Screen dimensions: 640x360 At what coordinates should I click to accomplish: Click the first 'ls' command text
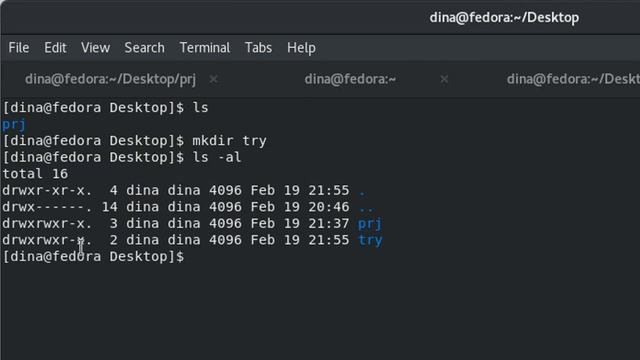pyautogui.click(x=200, y=108)
